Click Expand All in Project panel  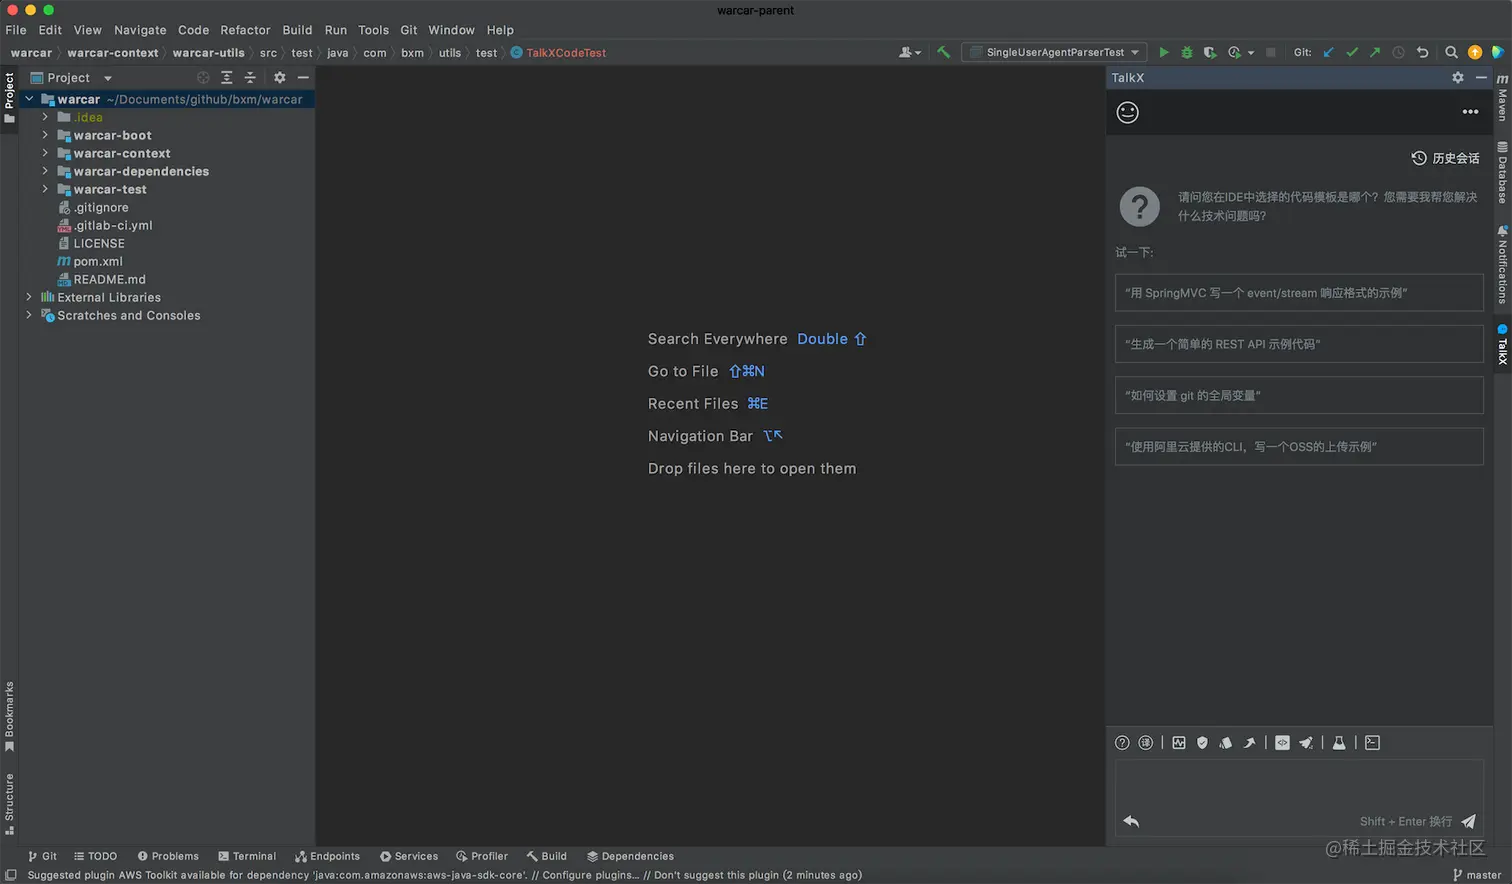[x=226, y=77]
